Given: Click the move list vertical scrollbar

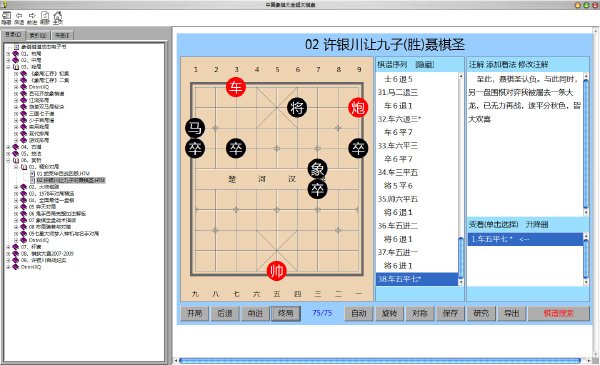Looking at the screenshot, I should pos(461,179).
